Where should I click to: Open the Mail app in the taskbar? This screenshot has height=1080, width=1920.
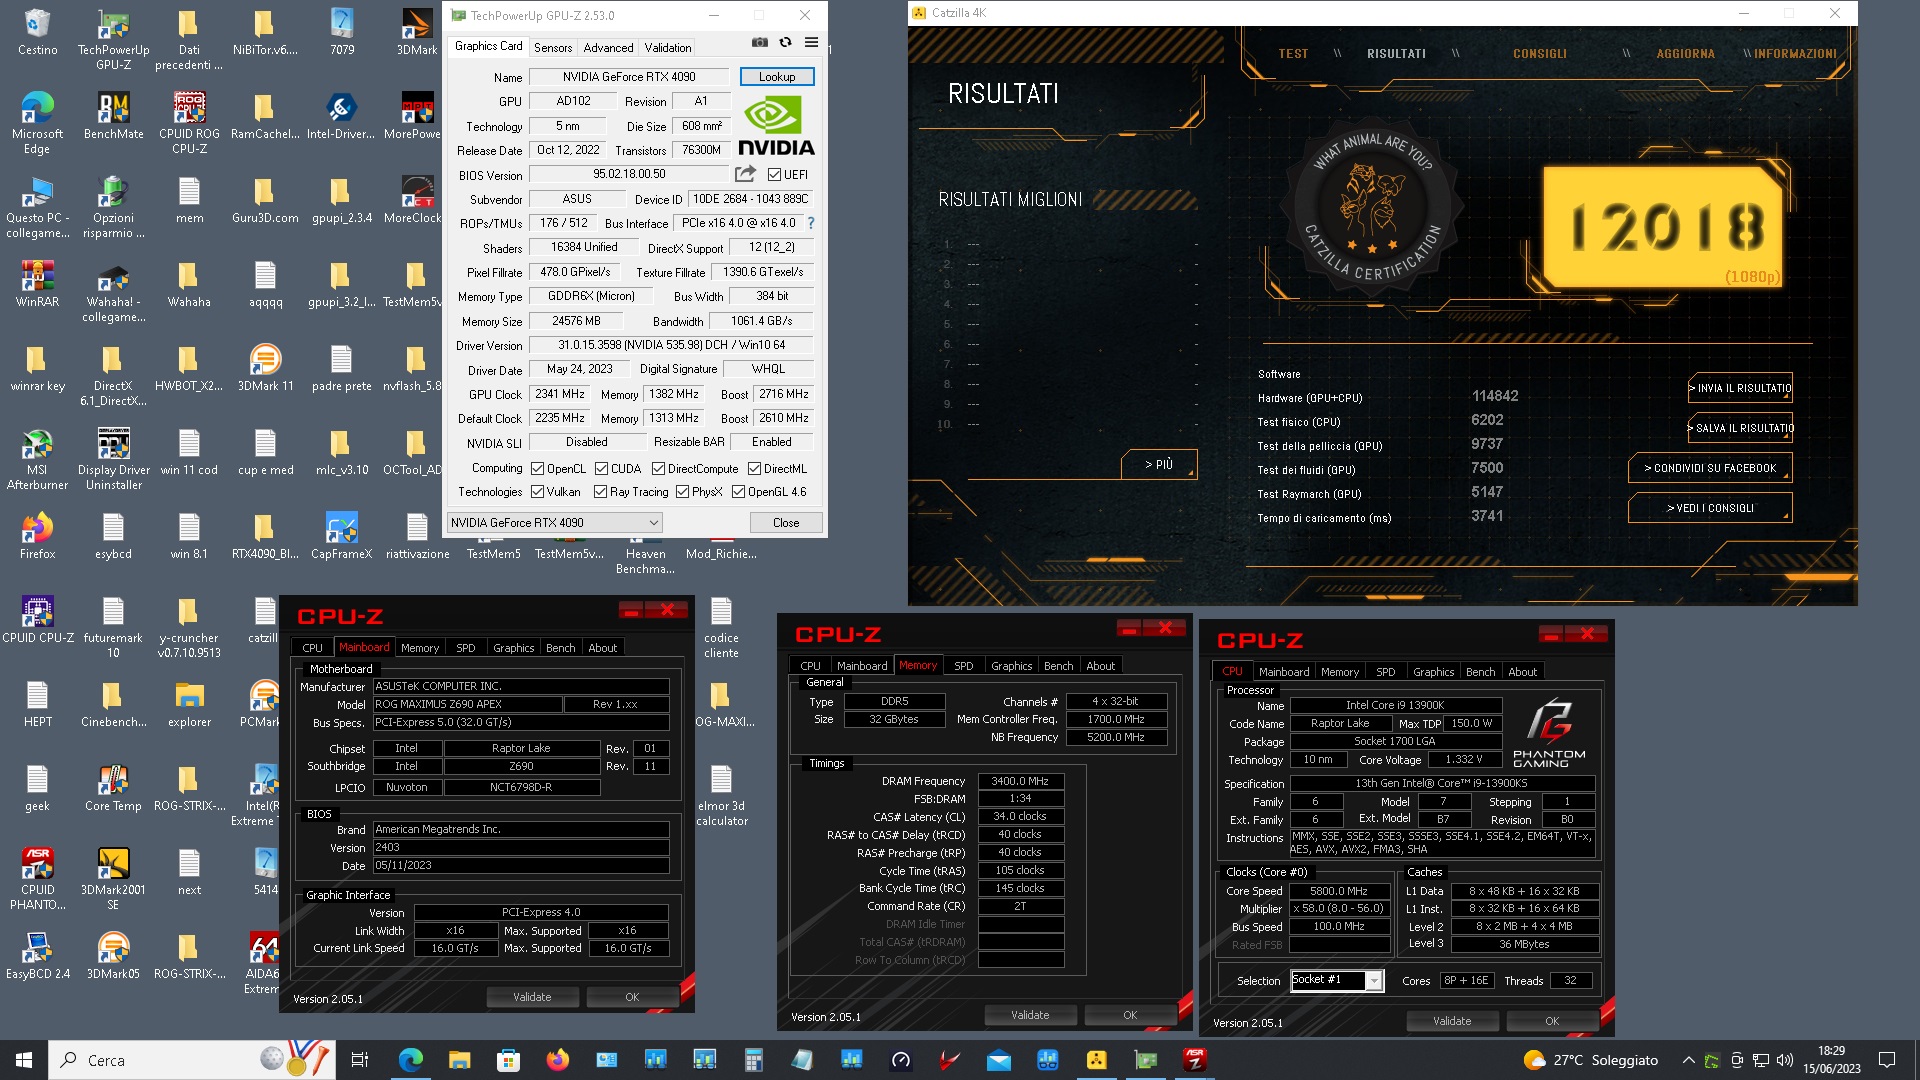(998, 1060)
